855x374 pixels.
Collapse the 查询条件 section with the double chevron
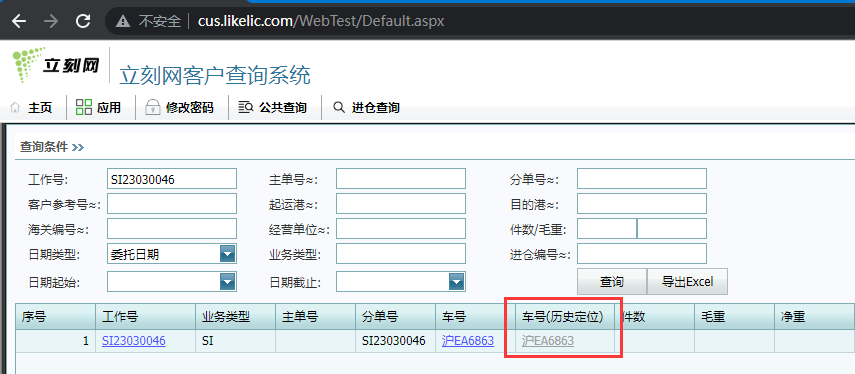point(78,147)
